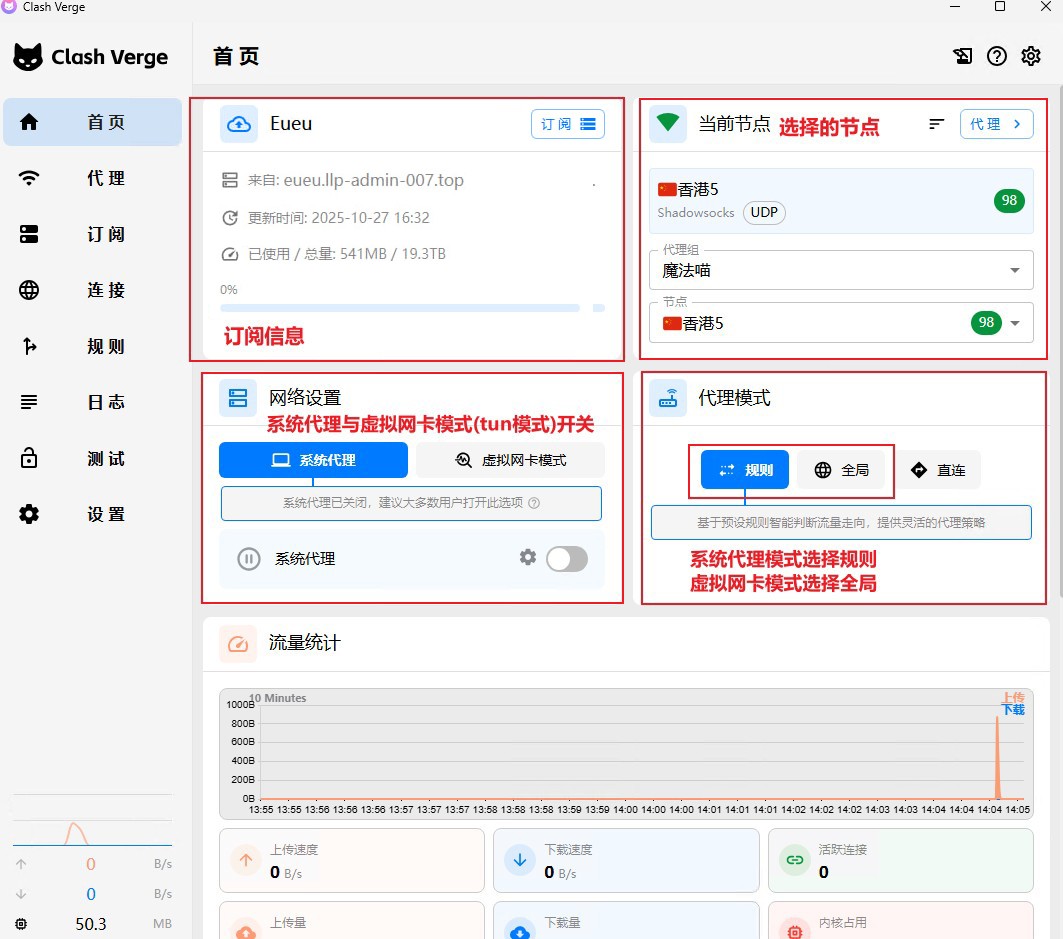Click the 订阅 button in Eueu card

point(567,124)
